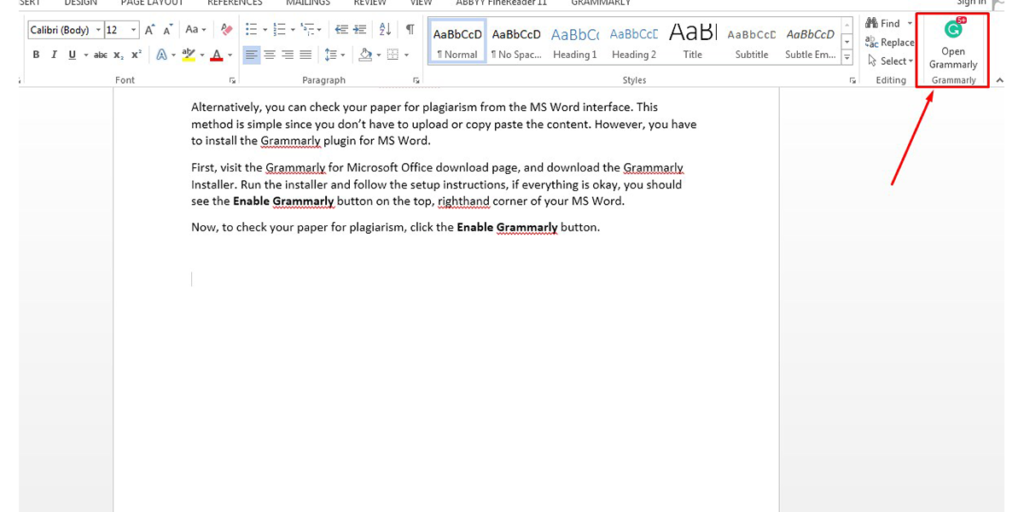Align text to the right

[287, 56]
